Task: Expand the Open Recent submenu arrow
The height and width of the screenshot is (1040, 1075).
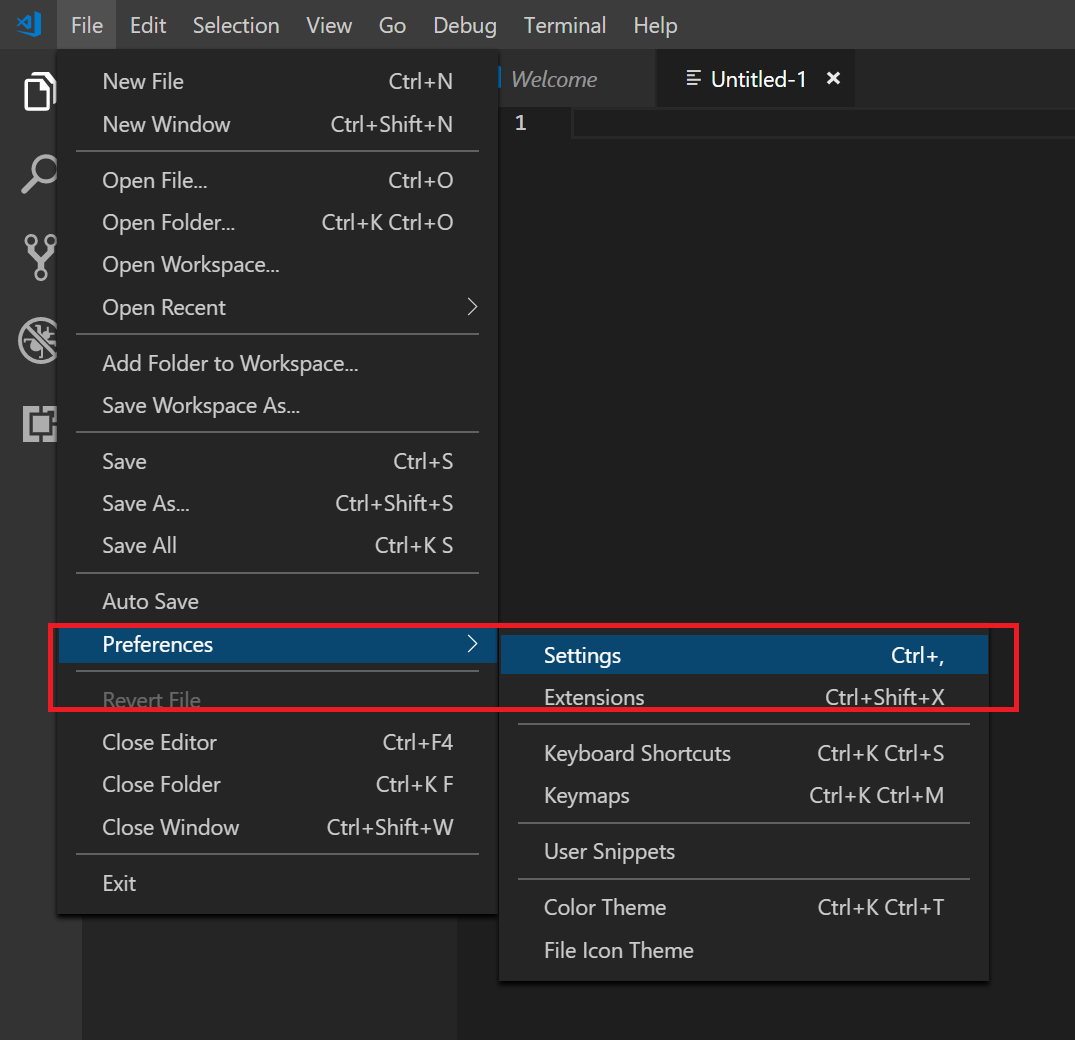Action: click(472, 306)
